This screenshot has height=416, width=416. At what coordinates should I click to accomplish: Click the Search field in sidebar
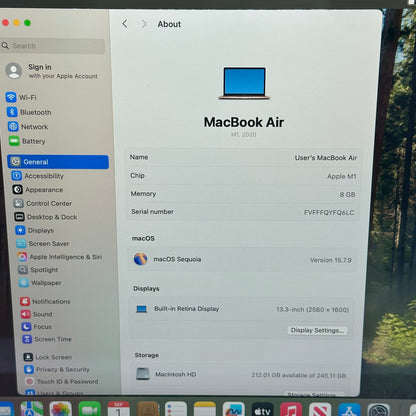tap(53, 46)
